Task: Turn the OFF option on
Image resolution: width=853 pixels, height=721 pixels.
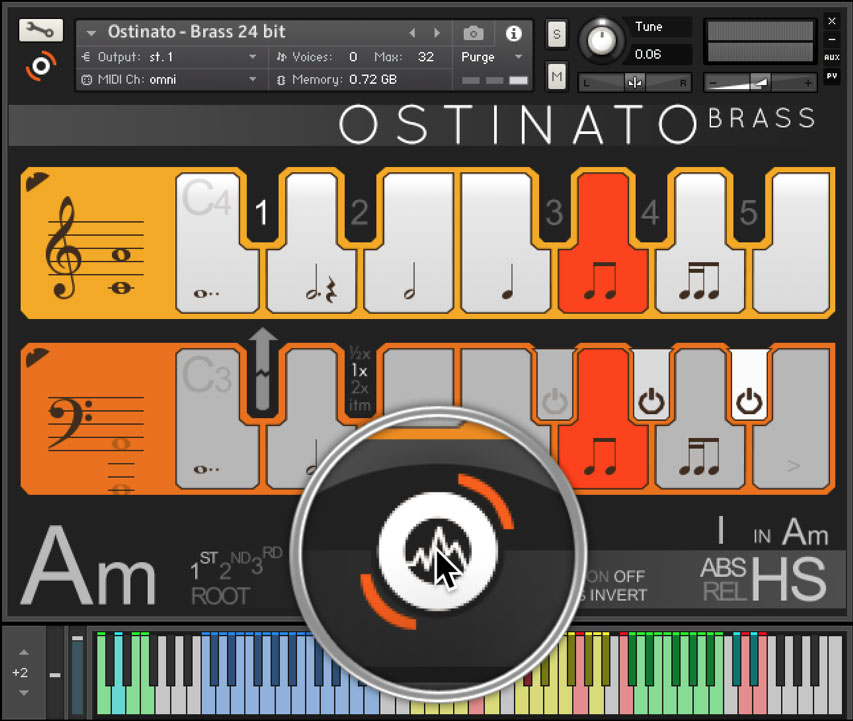Action: click(630, 576)
